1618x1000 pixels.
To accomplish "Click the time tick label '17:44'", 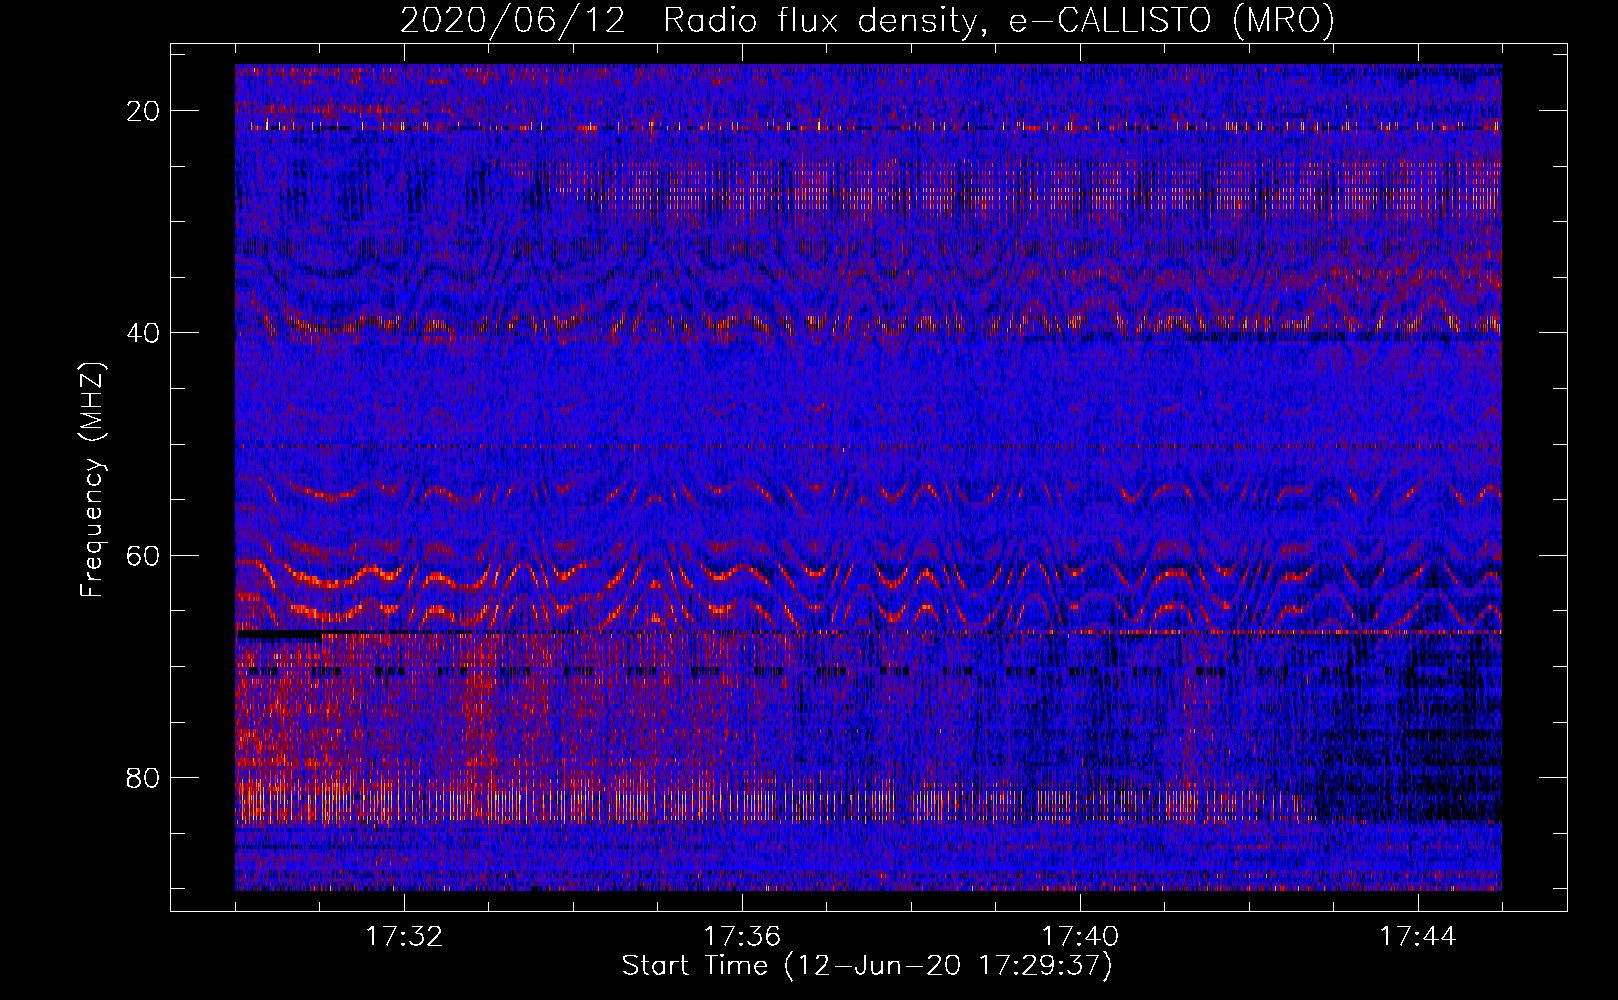I will 1418,937.
